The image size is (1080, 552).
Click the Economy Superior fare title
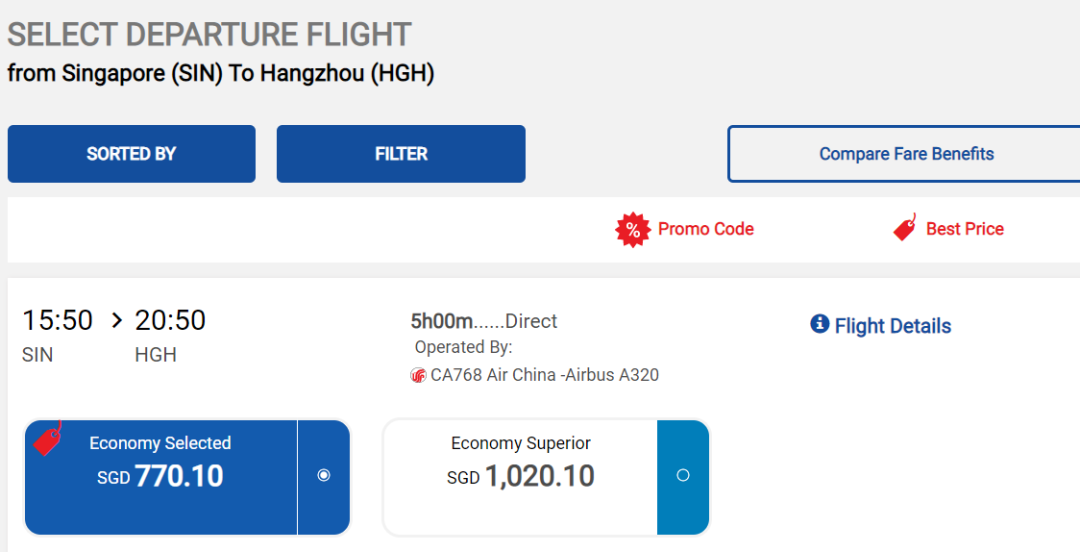(x=521, y=443)
